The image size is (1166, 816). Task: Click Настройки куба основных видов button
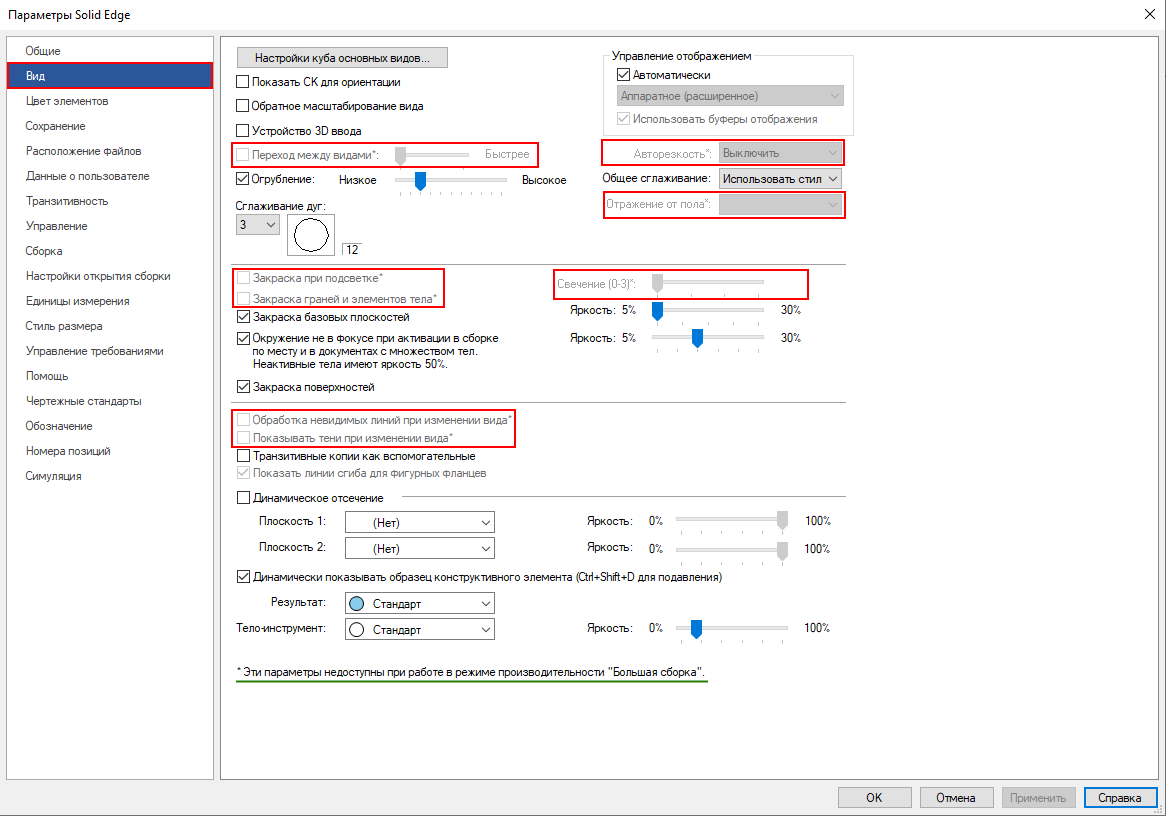pyautogui.click(x=342, y=58)
